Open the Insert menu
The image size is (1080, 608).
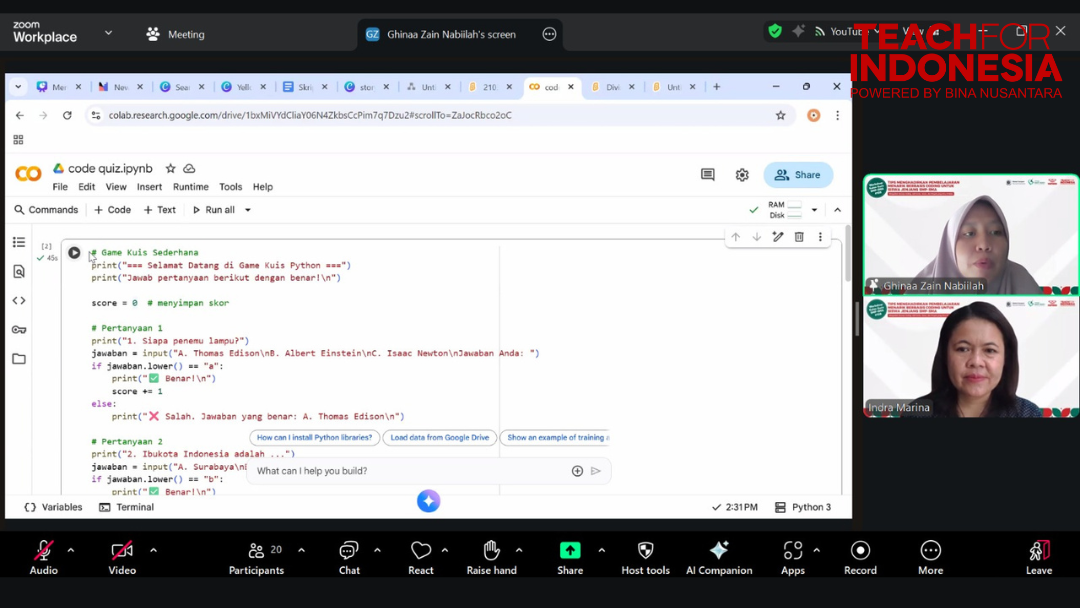click(x=149, y=187)
